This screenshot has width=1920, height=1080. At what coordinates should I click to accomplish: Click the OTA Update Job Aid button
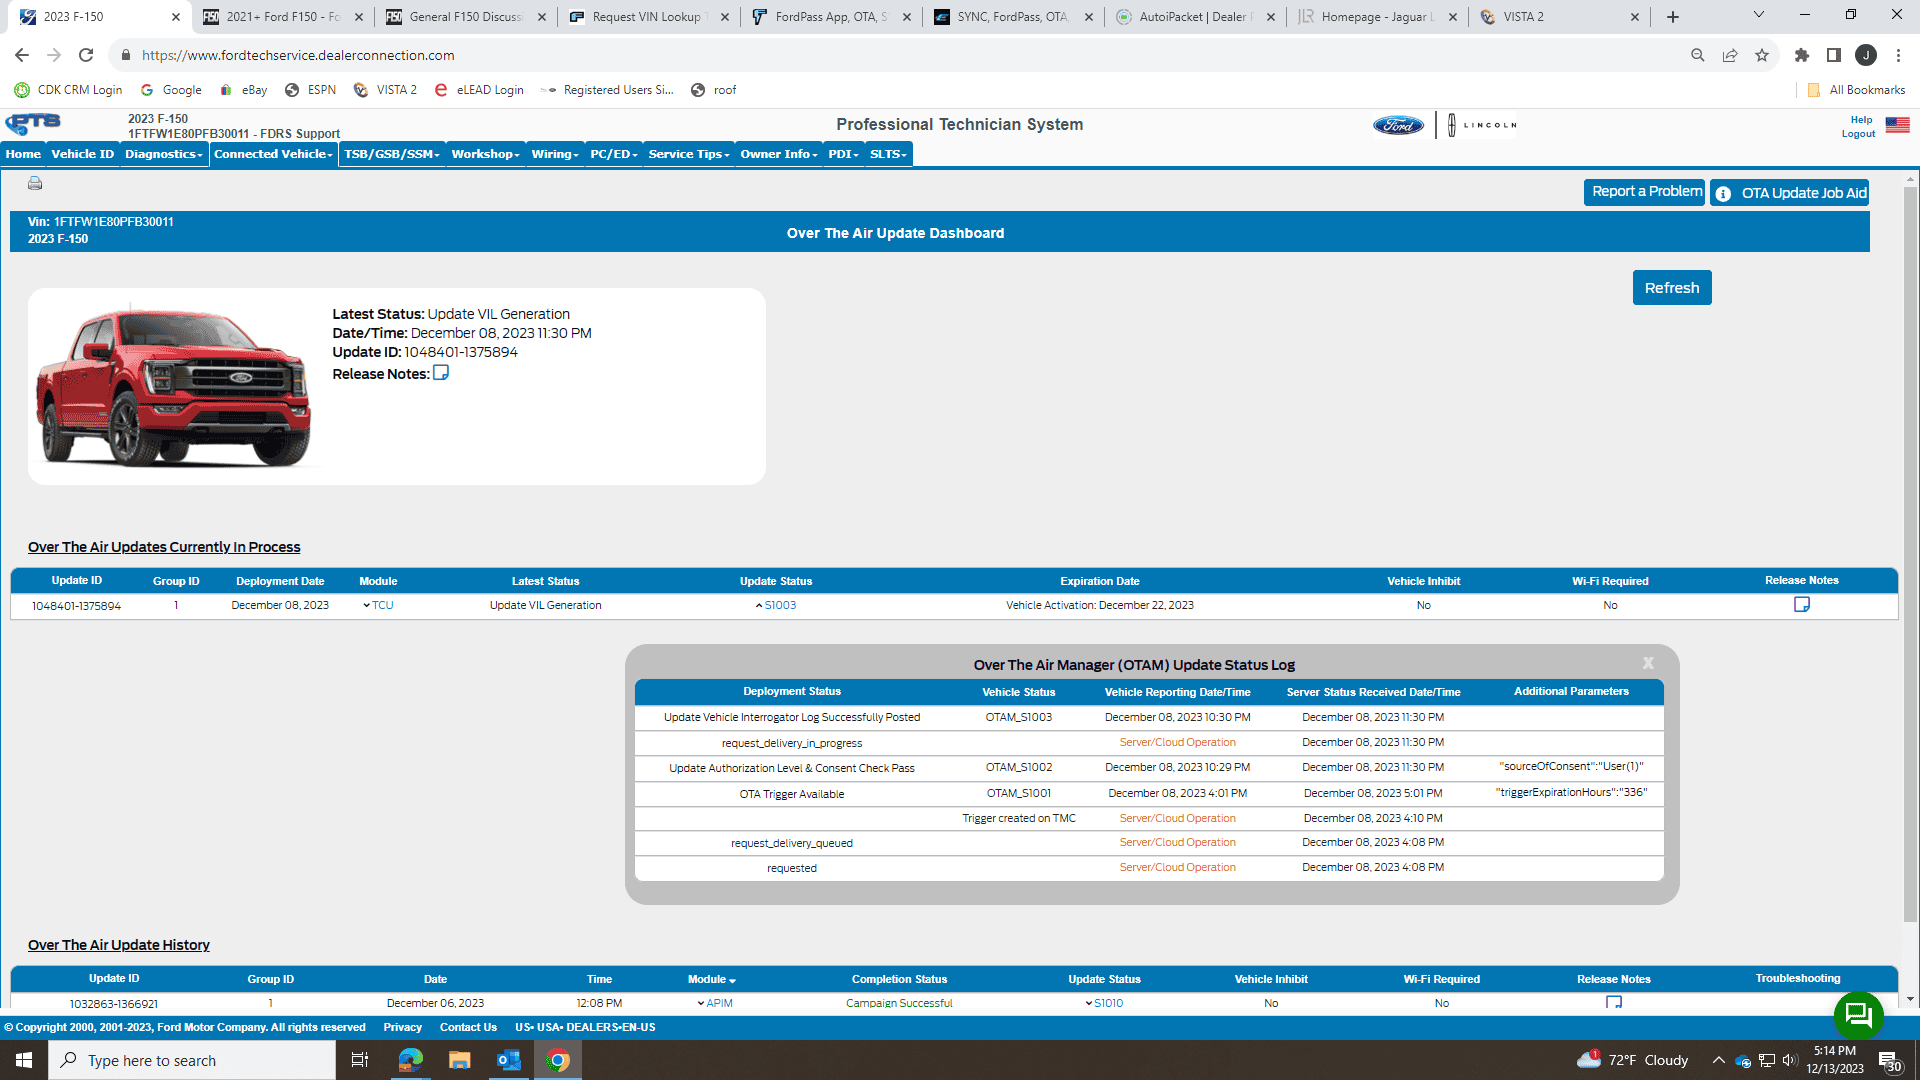[1789, 193]
